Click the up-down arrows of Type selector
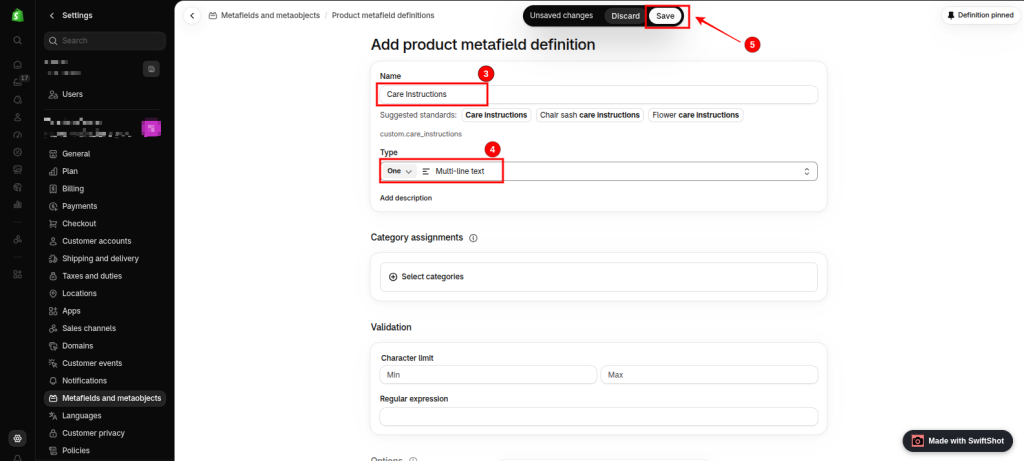The image size is (1024, 461). tap(807, 171)
